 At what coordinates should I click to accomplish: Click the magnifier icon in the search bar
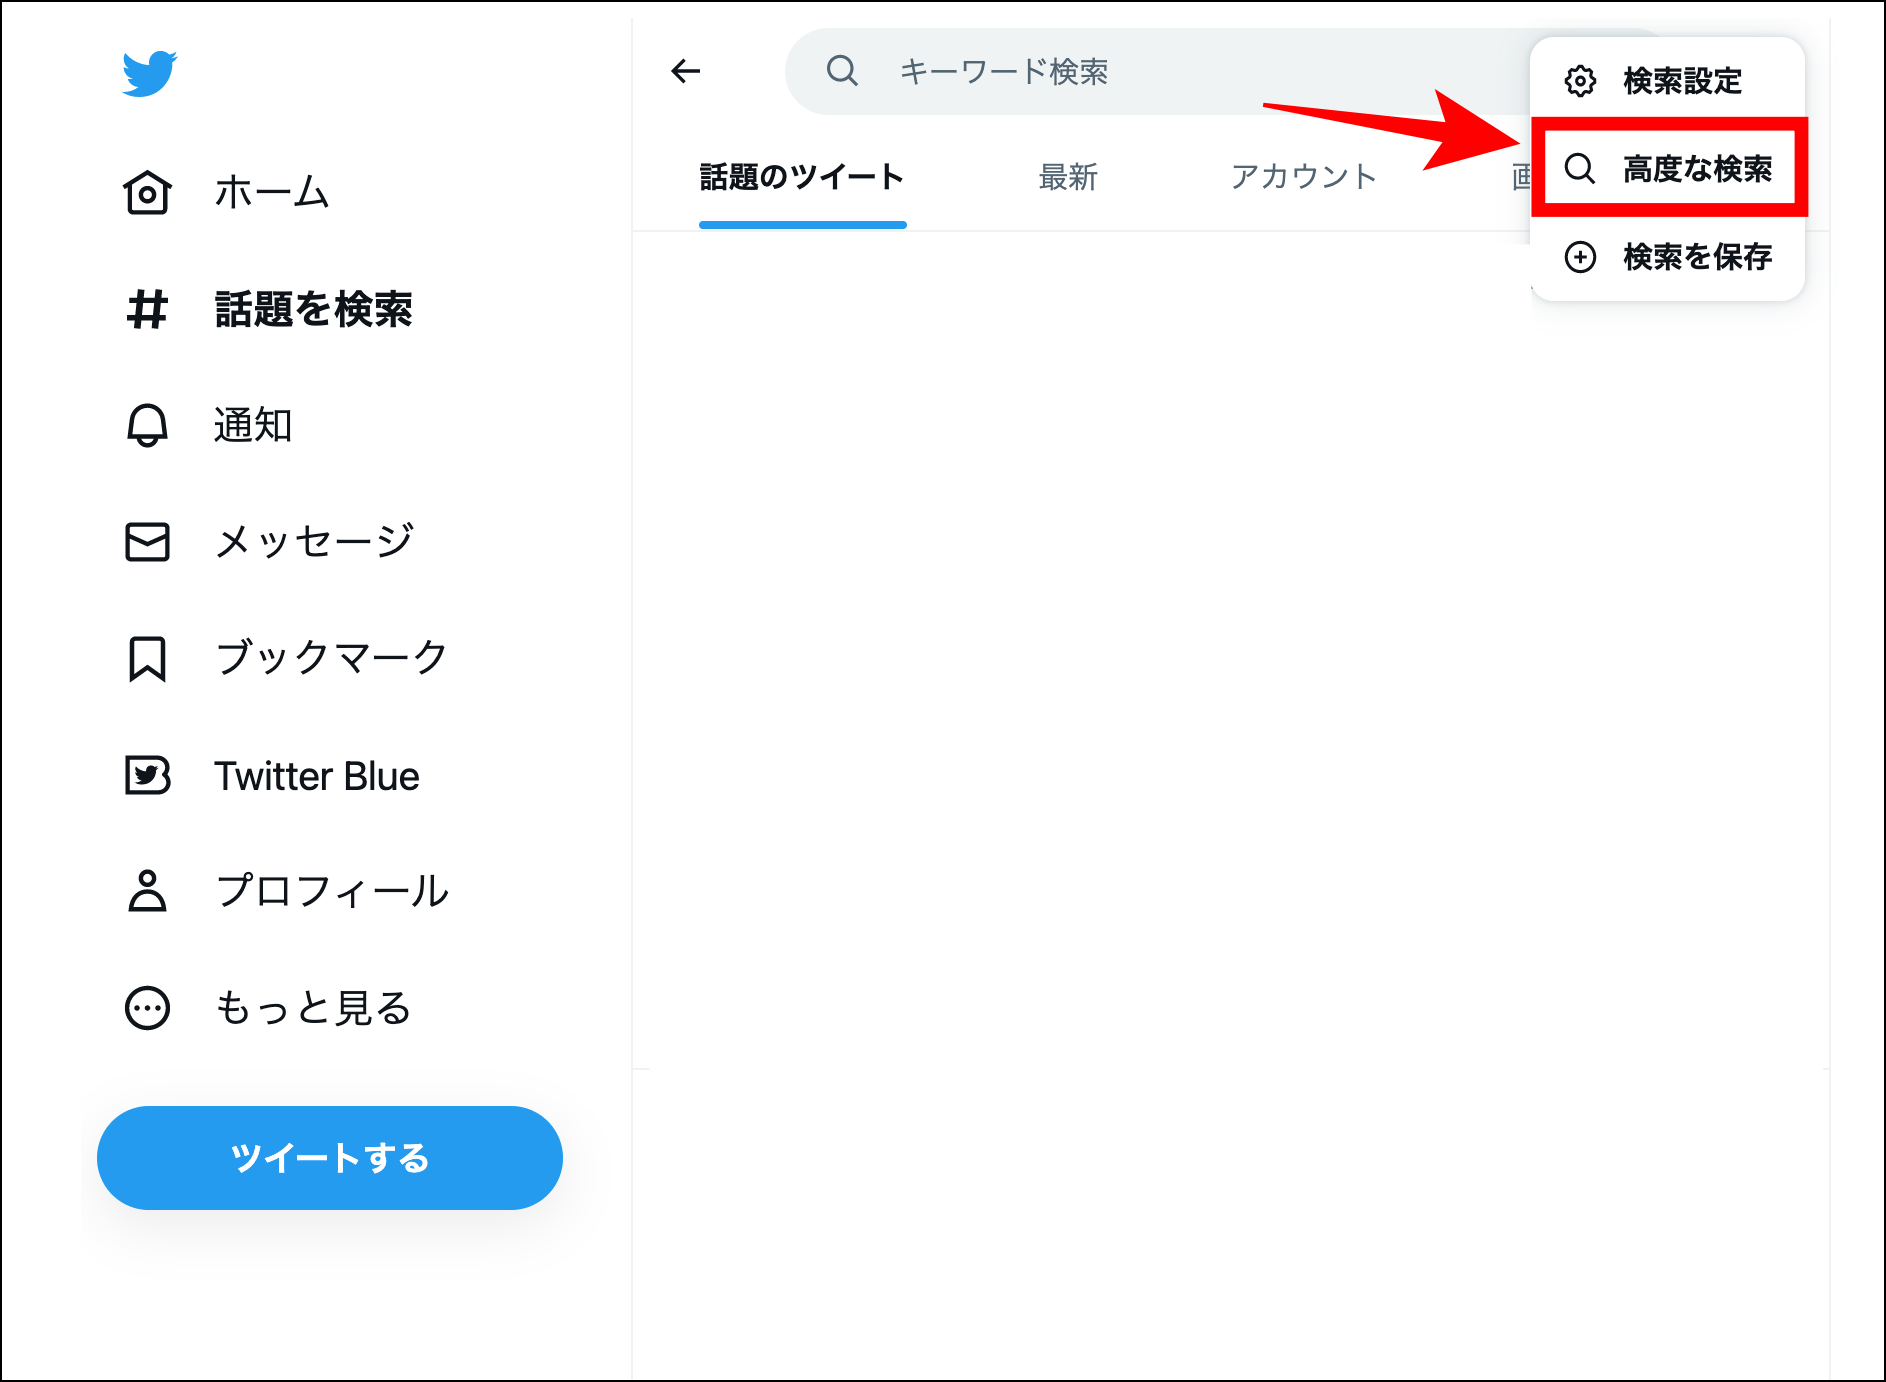point(841,71)
